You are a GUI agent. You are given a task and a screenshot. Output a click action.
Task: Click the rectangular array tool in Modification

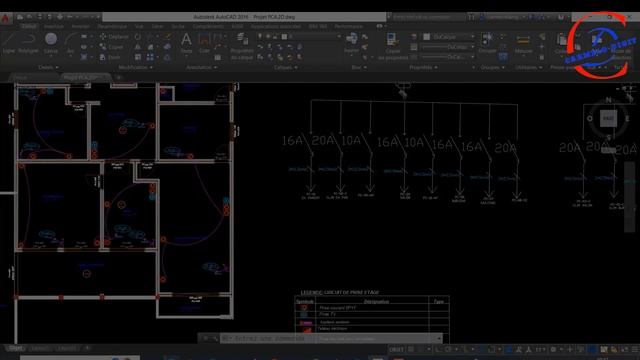(x=150, y=57)
